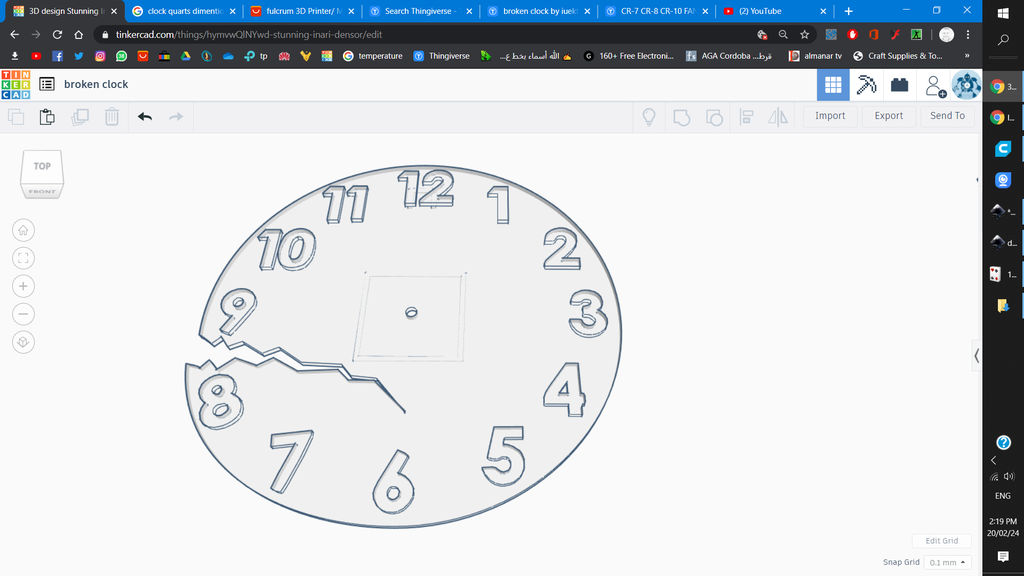Viewport: 1024px width, 576px height.
Task: Open the notifications action center icon
Action: click(1003, 556)
